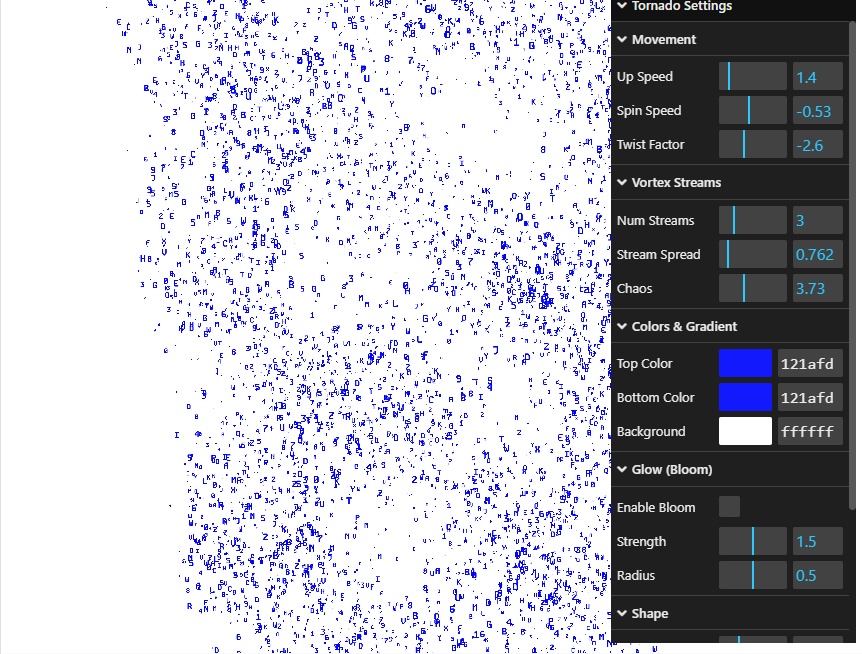
Task: Select the Stream Spread value field
Action: click(817, 255)
